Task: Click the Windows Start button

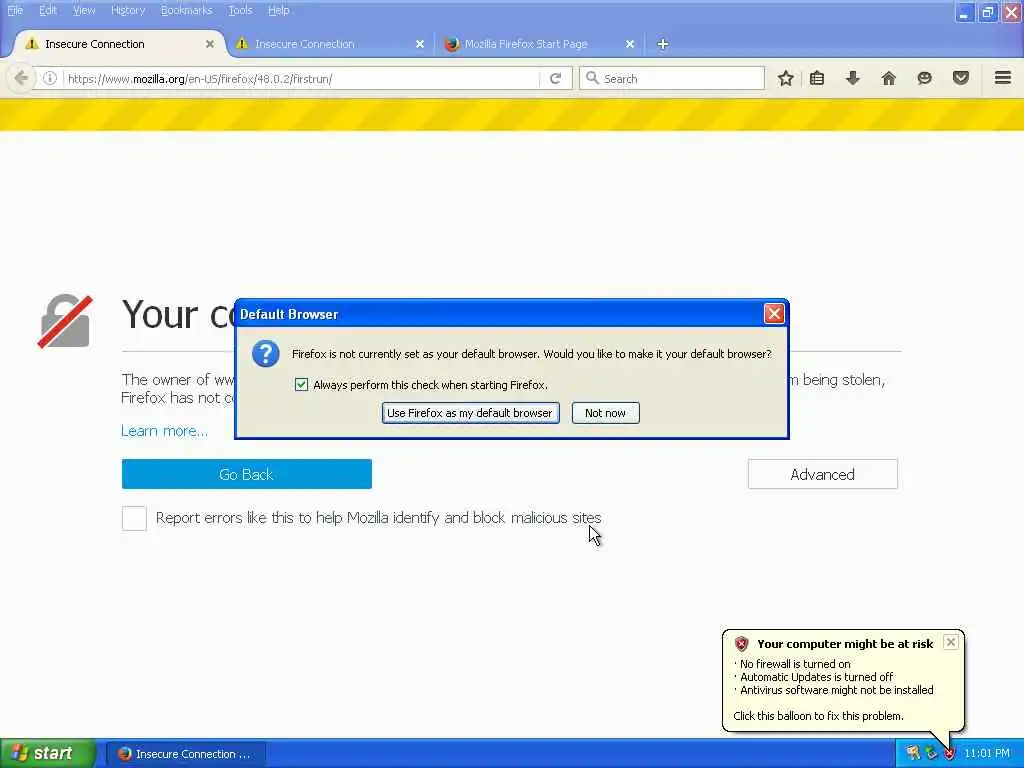Action: (47, 753)
